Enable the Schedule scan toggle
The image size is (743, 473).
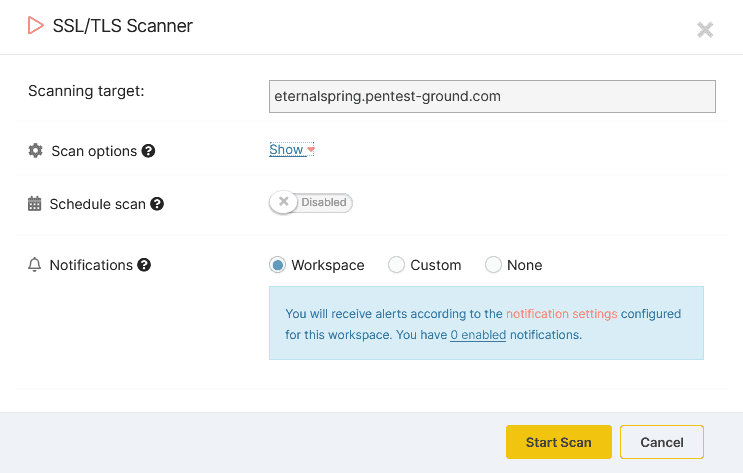pos(310,203)
